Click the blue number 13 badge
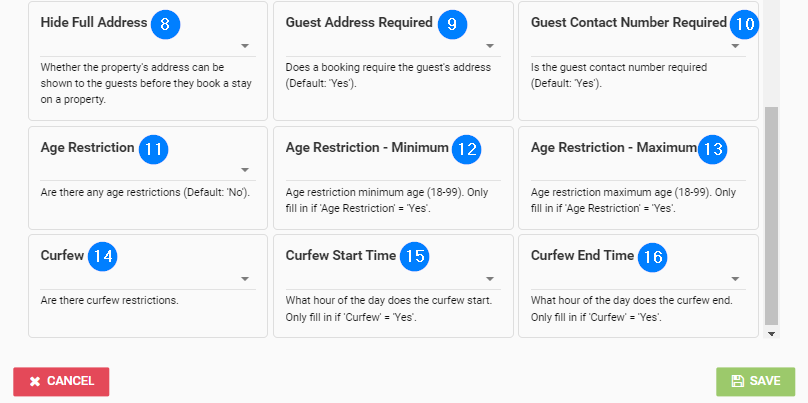 click(713, 149)
